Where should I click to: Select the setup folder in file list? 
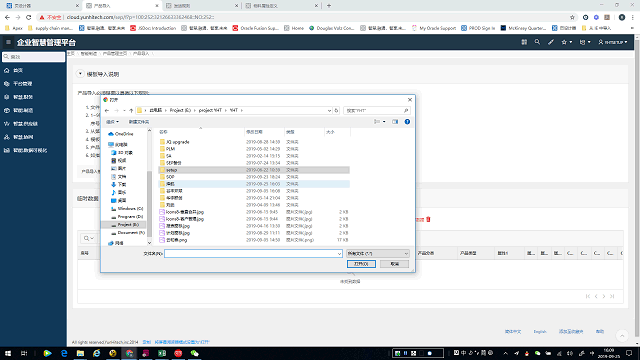pyautogui.click(x=253, y=170)
